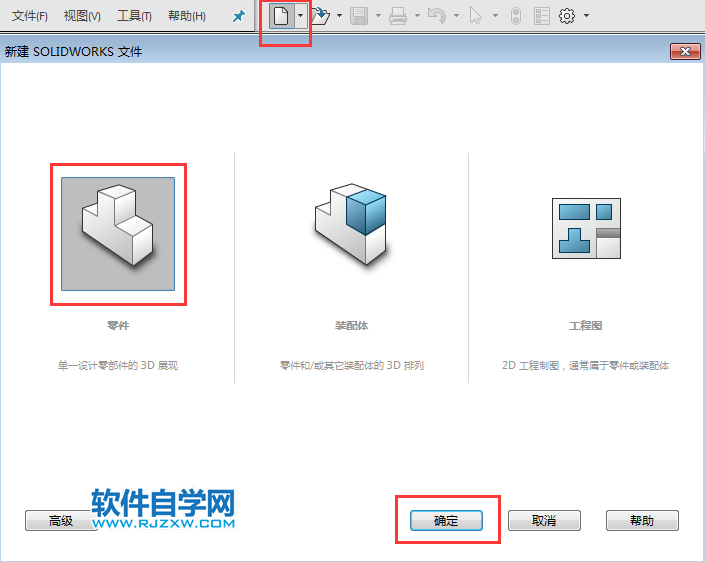
Task: Open the 工具(T) menu
Action: click(134, 16)
